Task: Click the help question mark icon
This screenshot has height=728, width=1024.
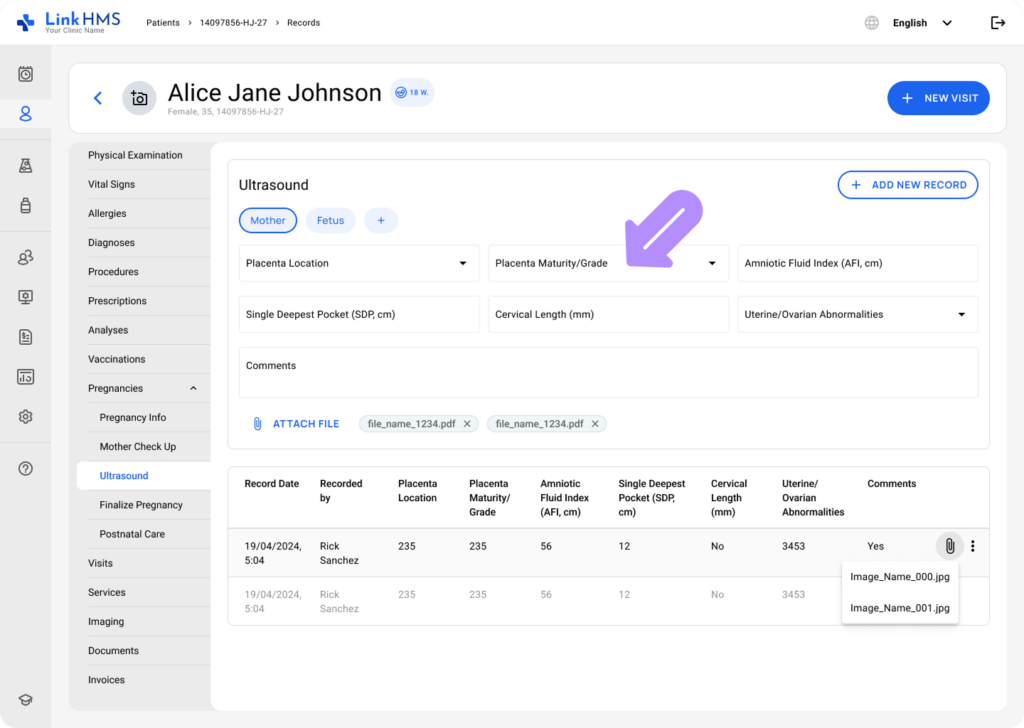Action: coord(25,468)
